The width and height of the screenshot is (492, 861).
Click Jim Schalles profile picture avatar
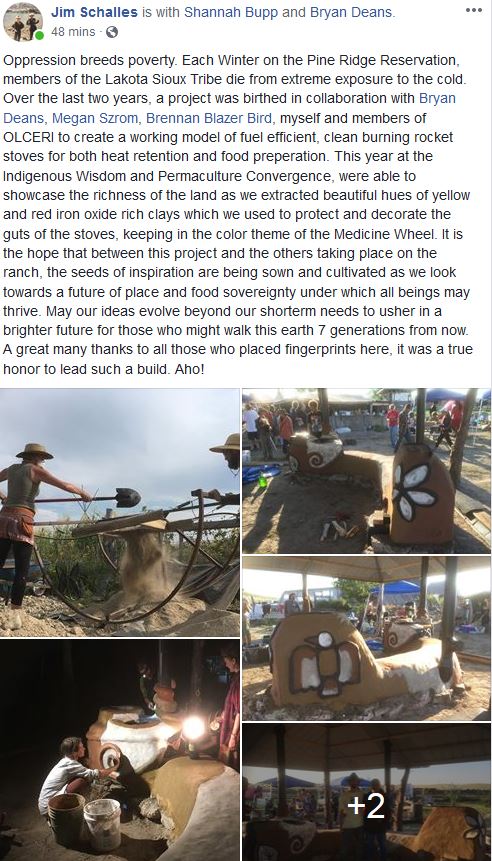[23, 22]
